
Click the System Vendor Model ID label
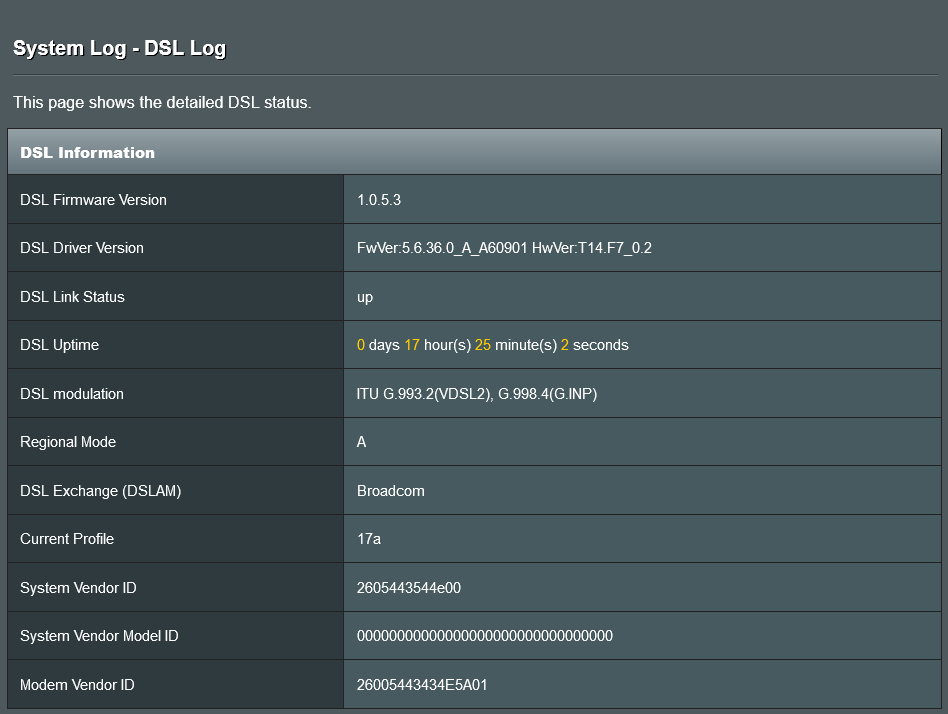[x=99, y=636]
